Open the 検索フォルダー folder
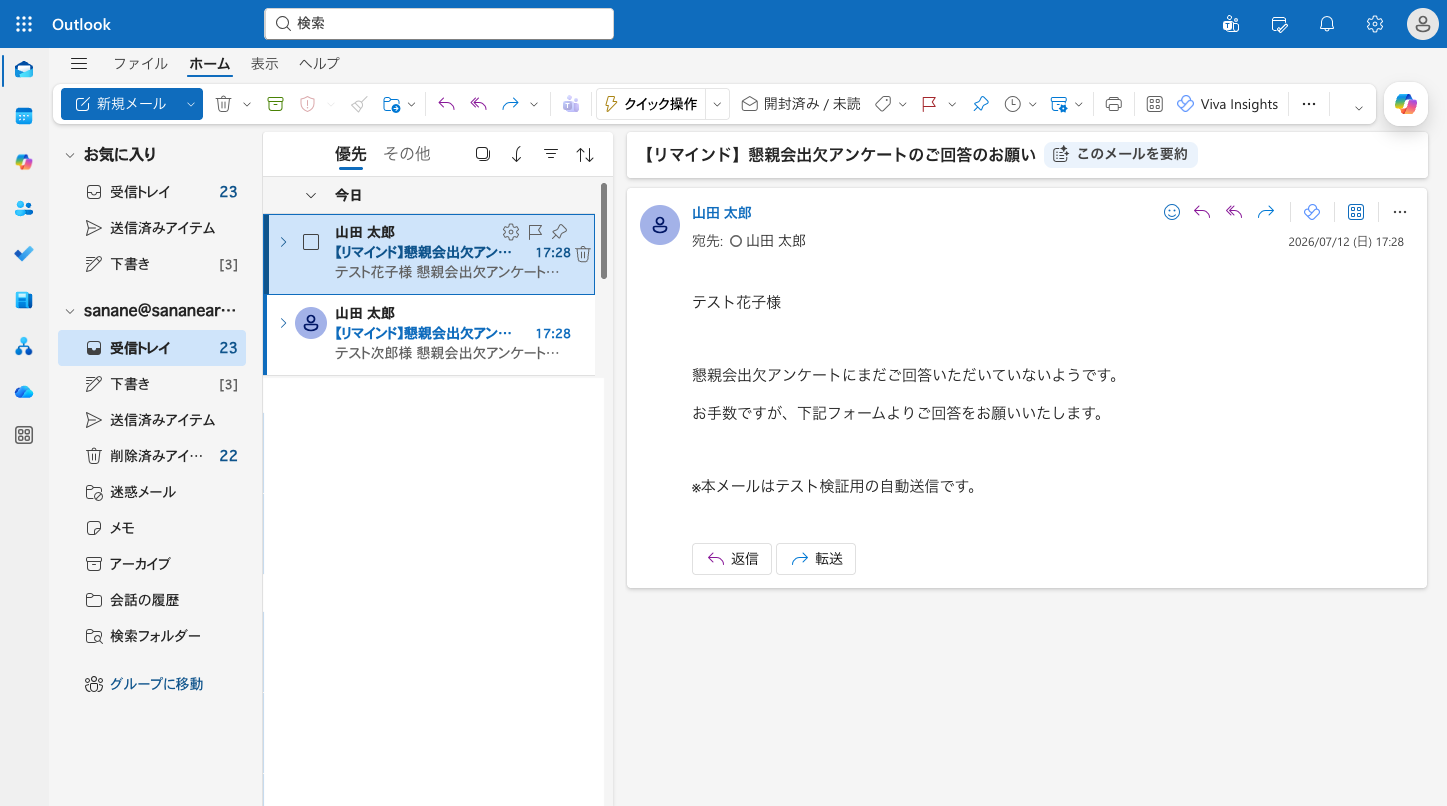 pos(152,636)
